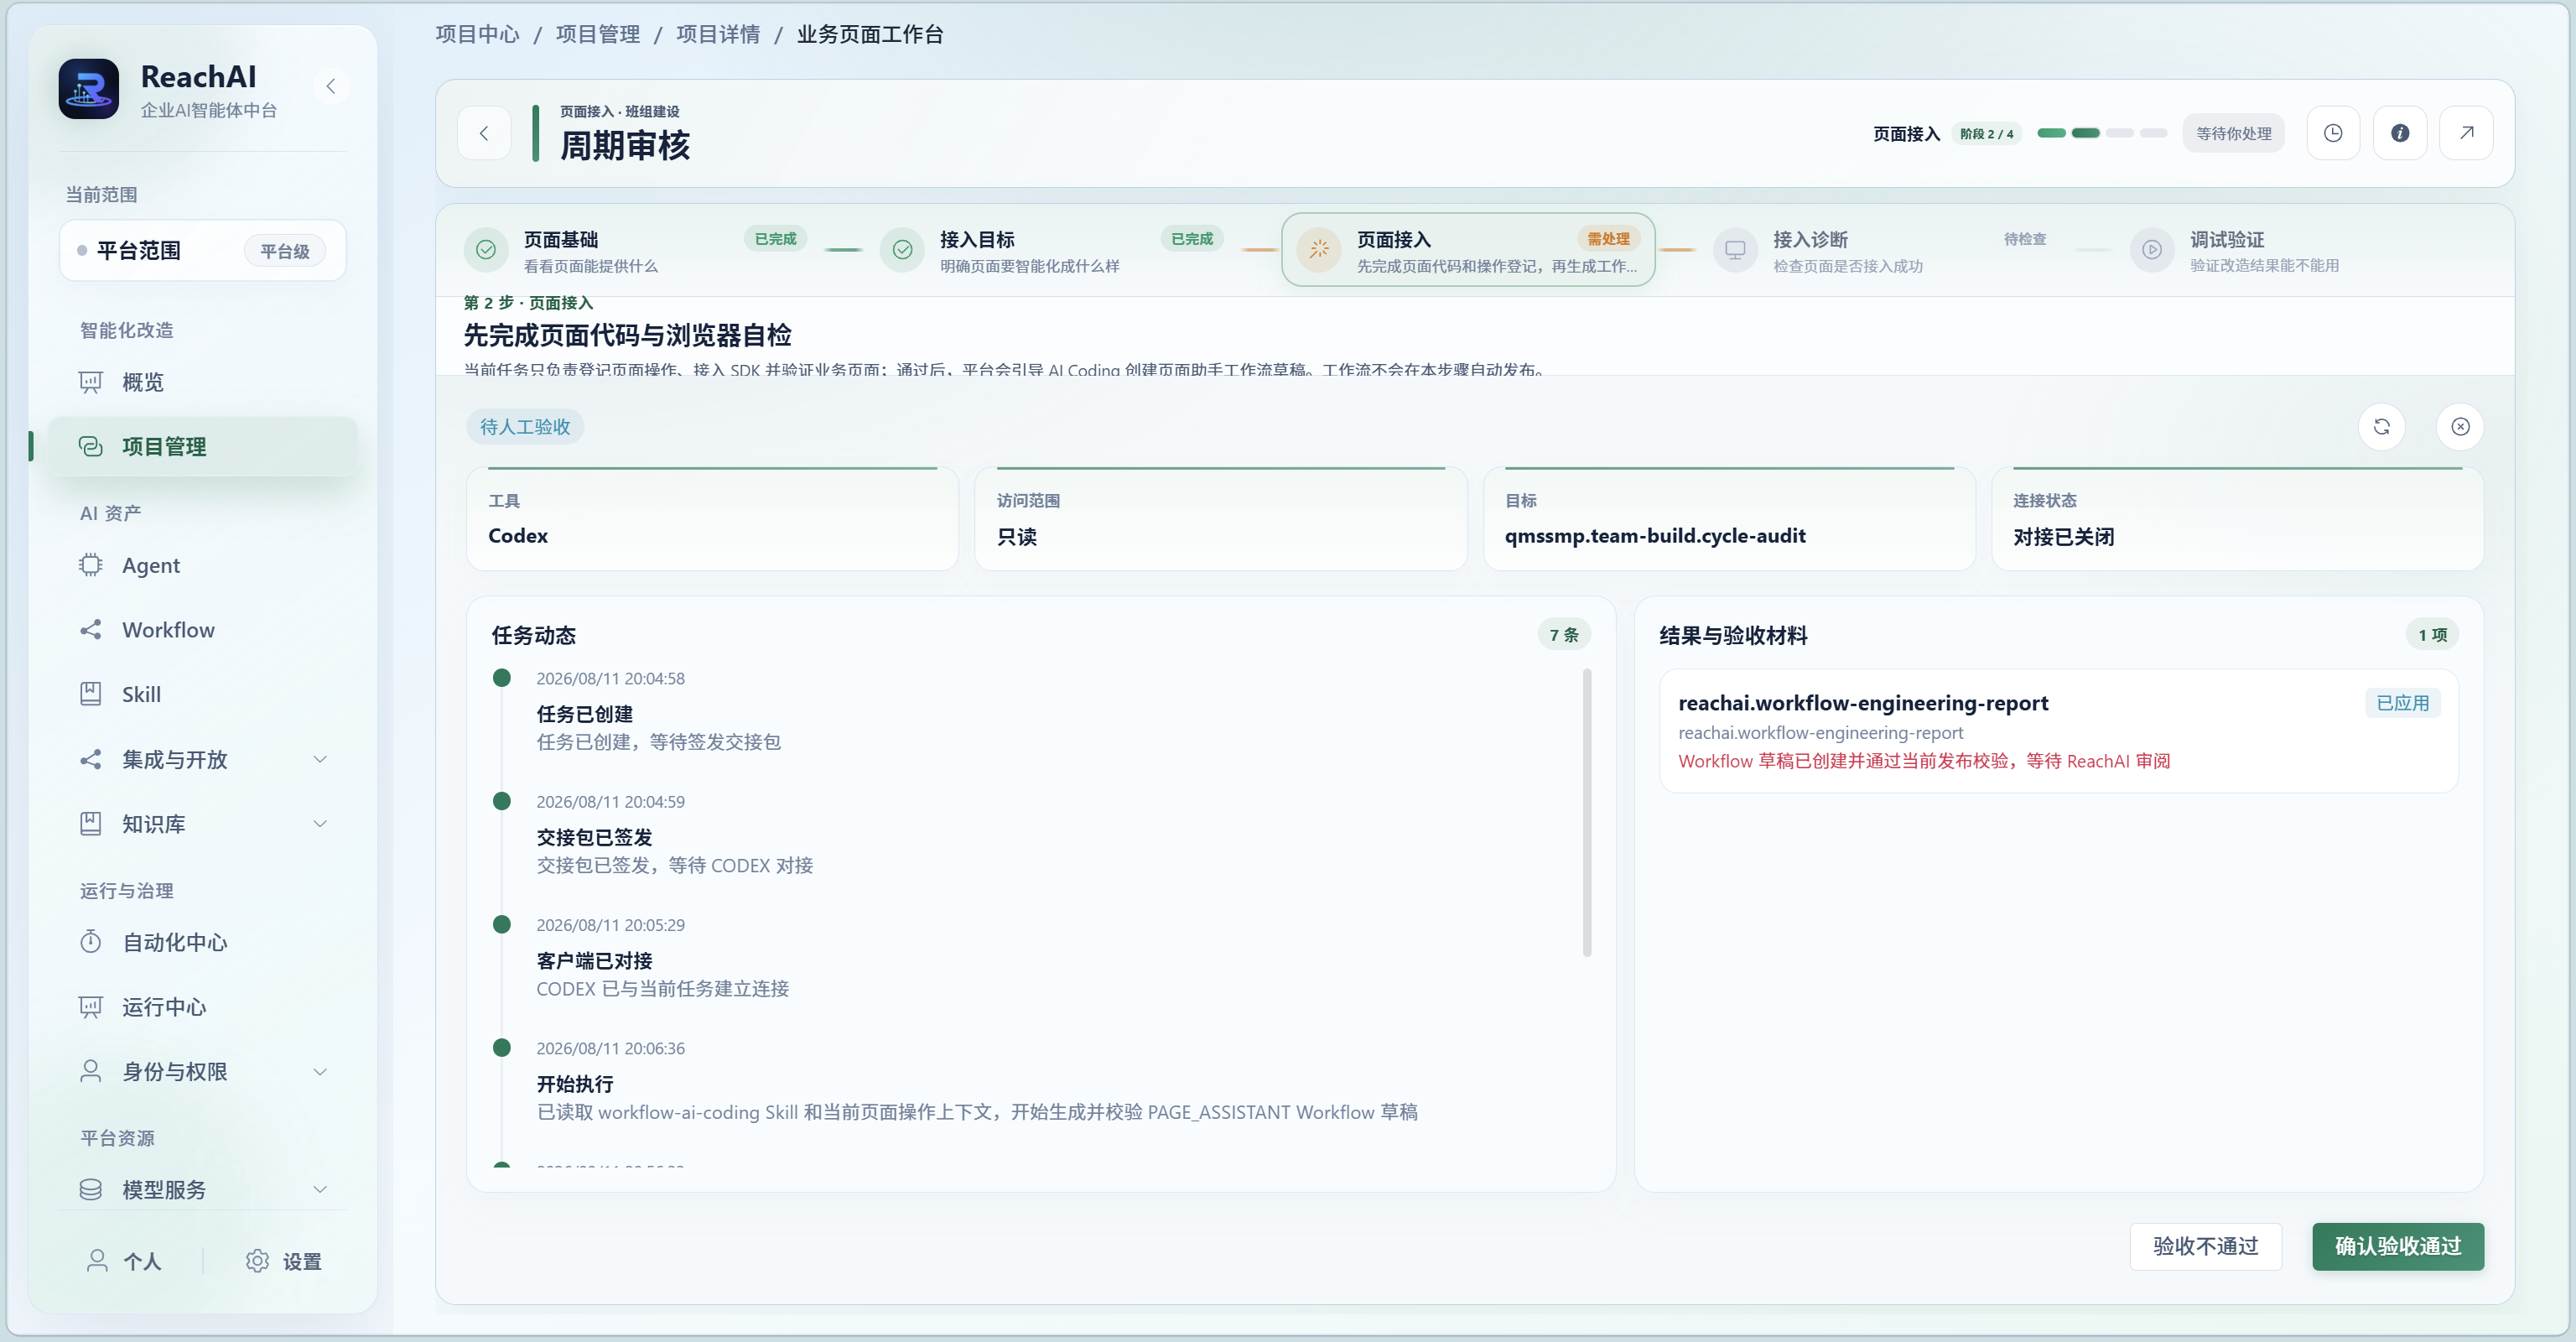Click the stage progress bar segments
This screenshot has width=2576, height=1342.
pyautogui.click(x=2102, y=133)
